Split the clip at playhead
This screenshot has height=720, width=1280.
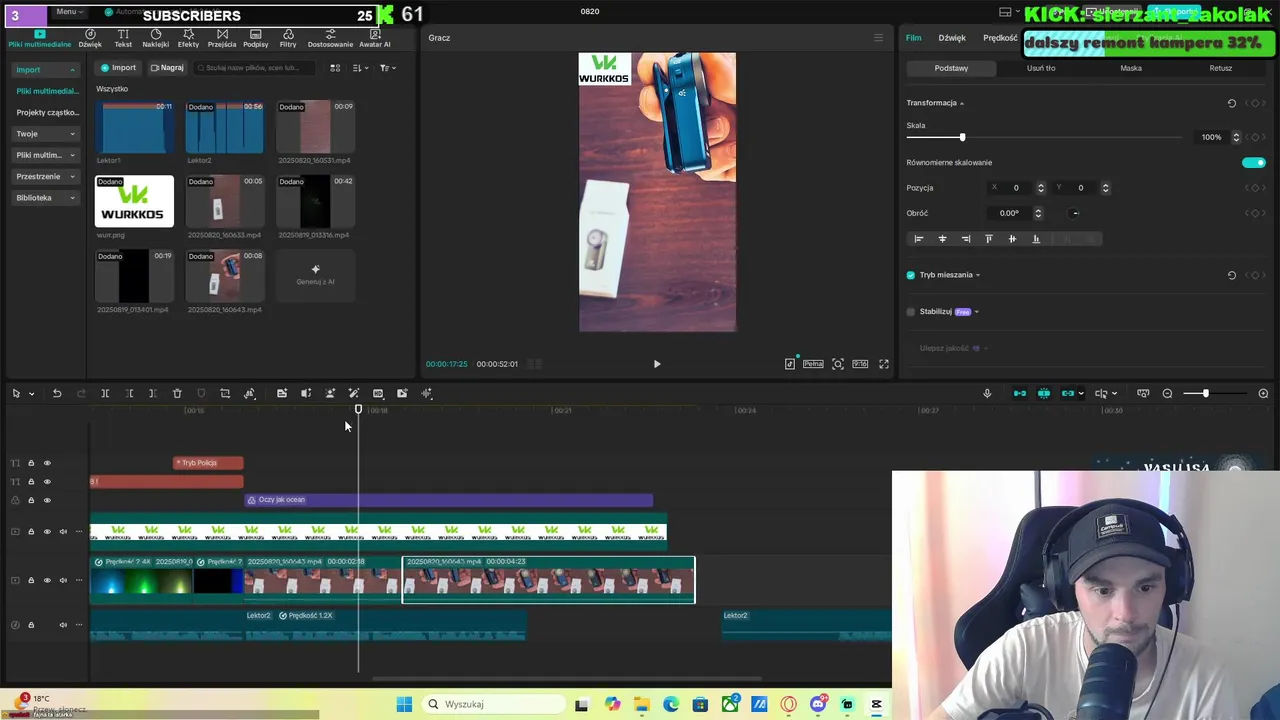105,393
